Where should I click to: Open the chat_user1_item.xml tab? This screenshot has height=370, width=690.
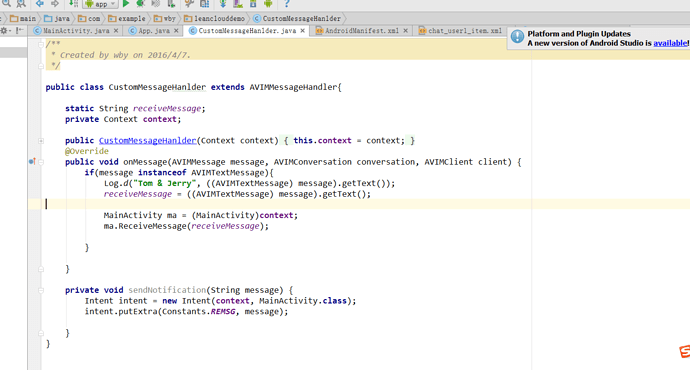460,31
